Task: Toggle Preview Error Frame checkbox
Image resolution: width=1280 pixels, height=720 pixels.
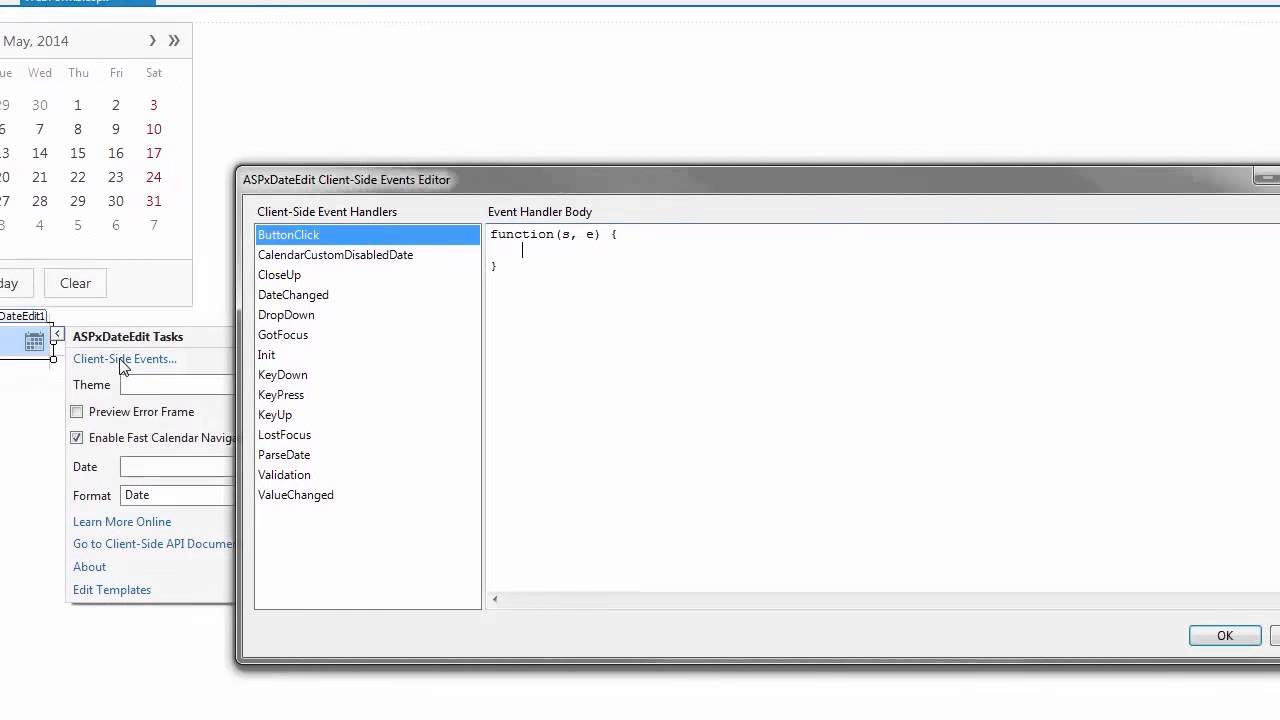Action: 77,412
